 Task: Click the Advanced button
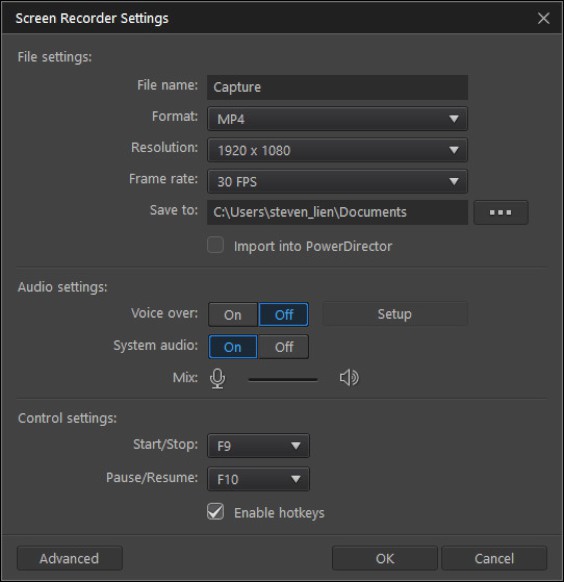(70, 558)
